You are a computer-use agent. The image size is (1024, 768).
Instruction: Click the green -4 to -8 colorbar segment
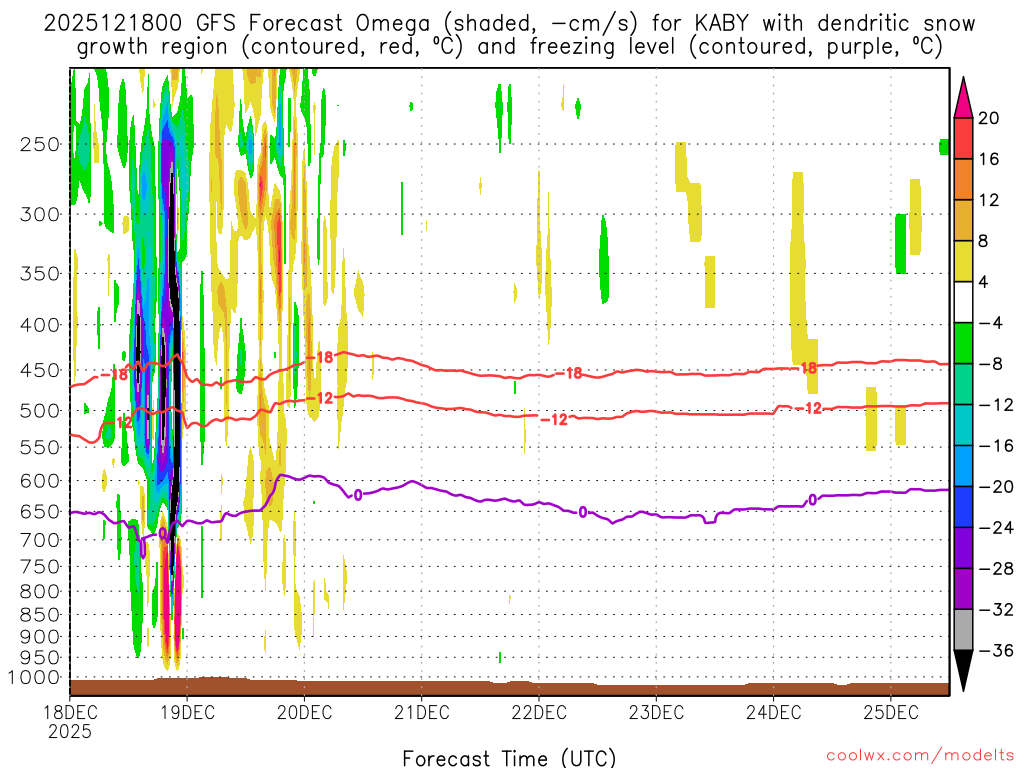tap(963, 343)
